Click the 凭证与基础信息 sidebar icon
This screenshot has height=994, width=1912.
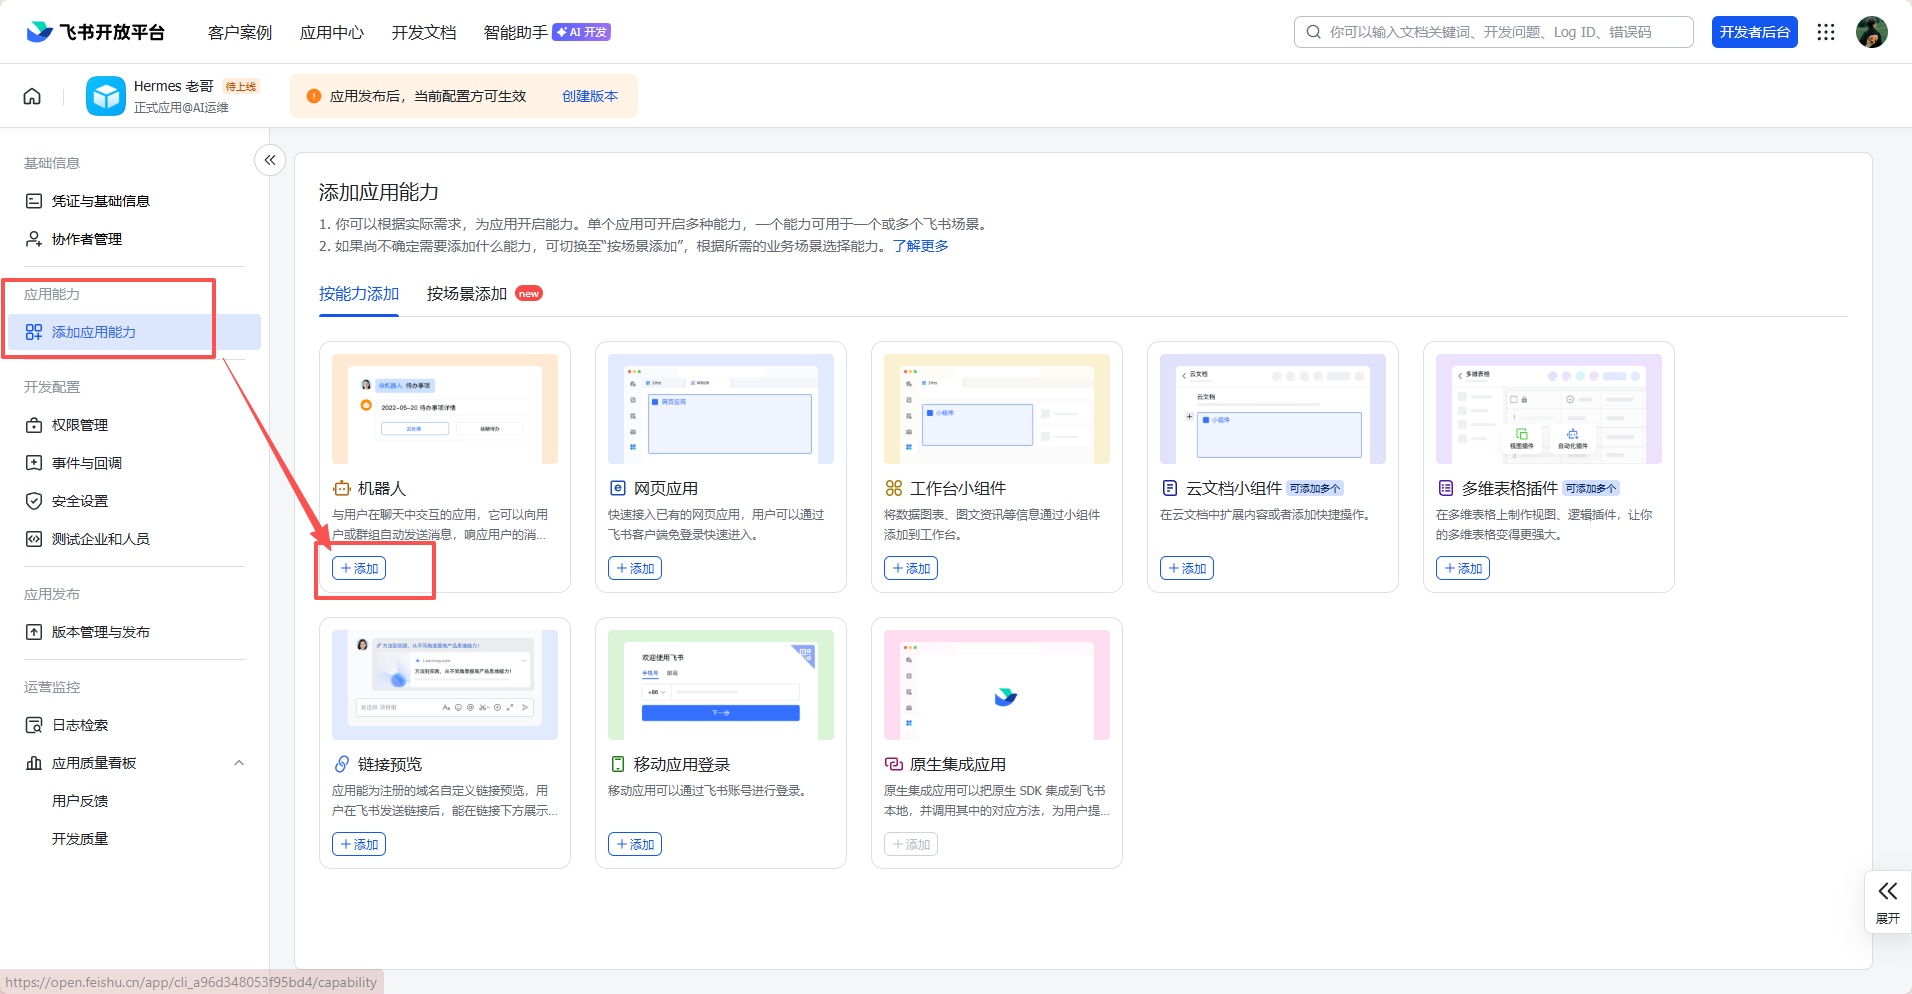tap(34, 201)
